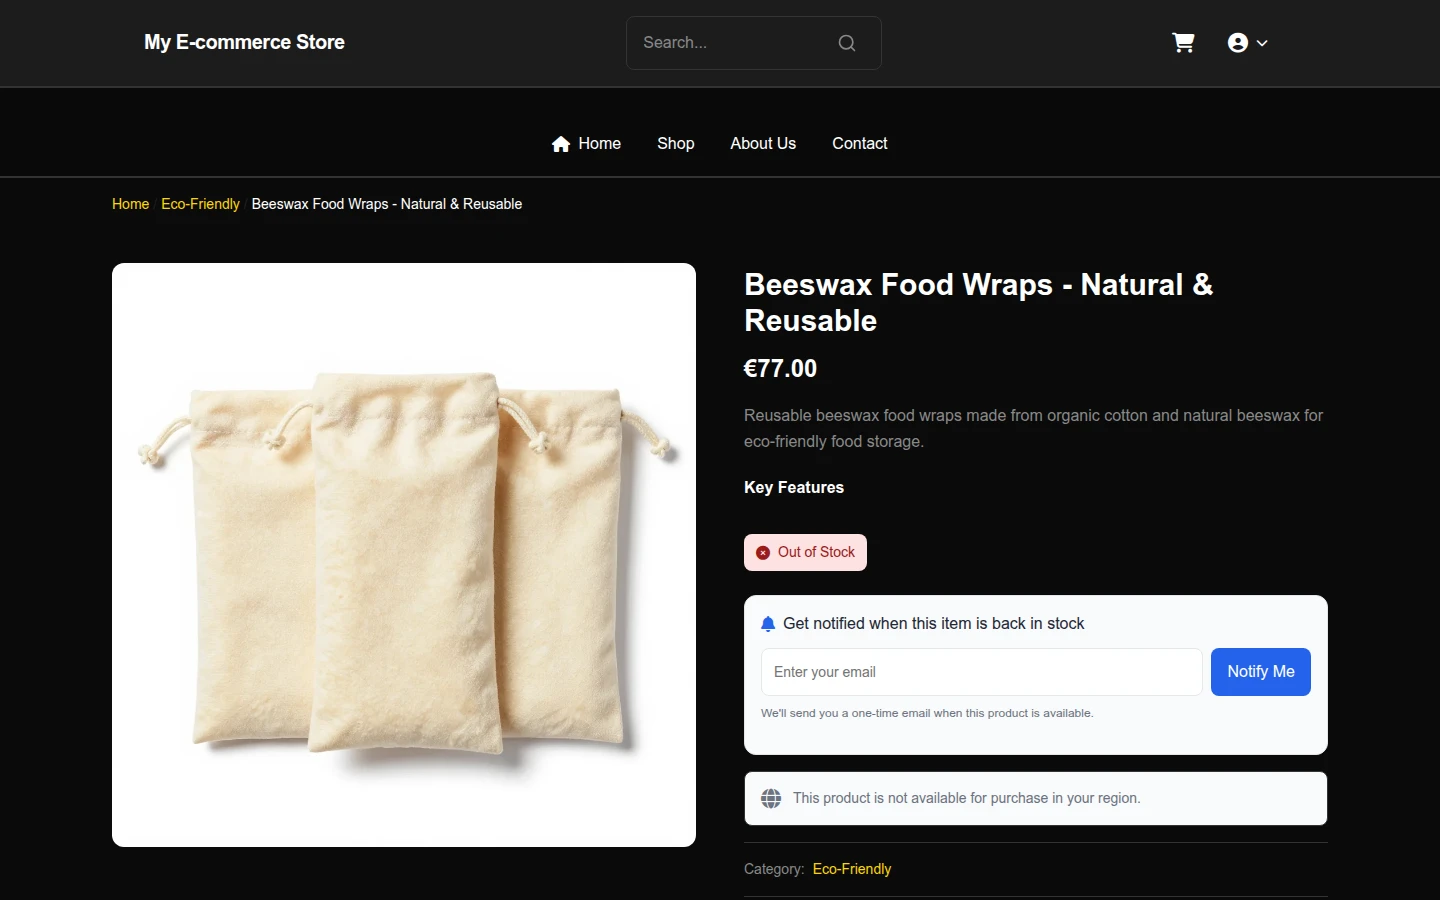Go to the About Us page
The width and height of the screenshot is (1440, 900).
[x=763, y=144]
